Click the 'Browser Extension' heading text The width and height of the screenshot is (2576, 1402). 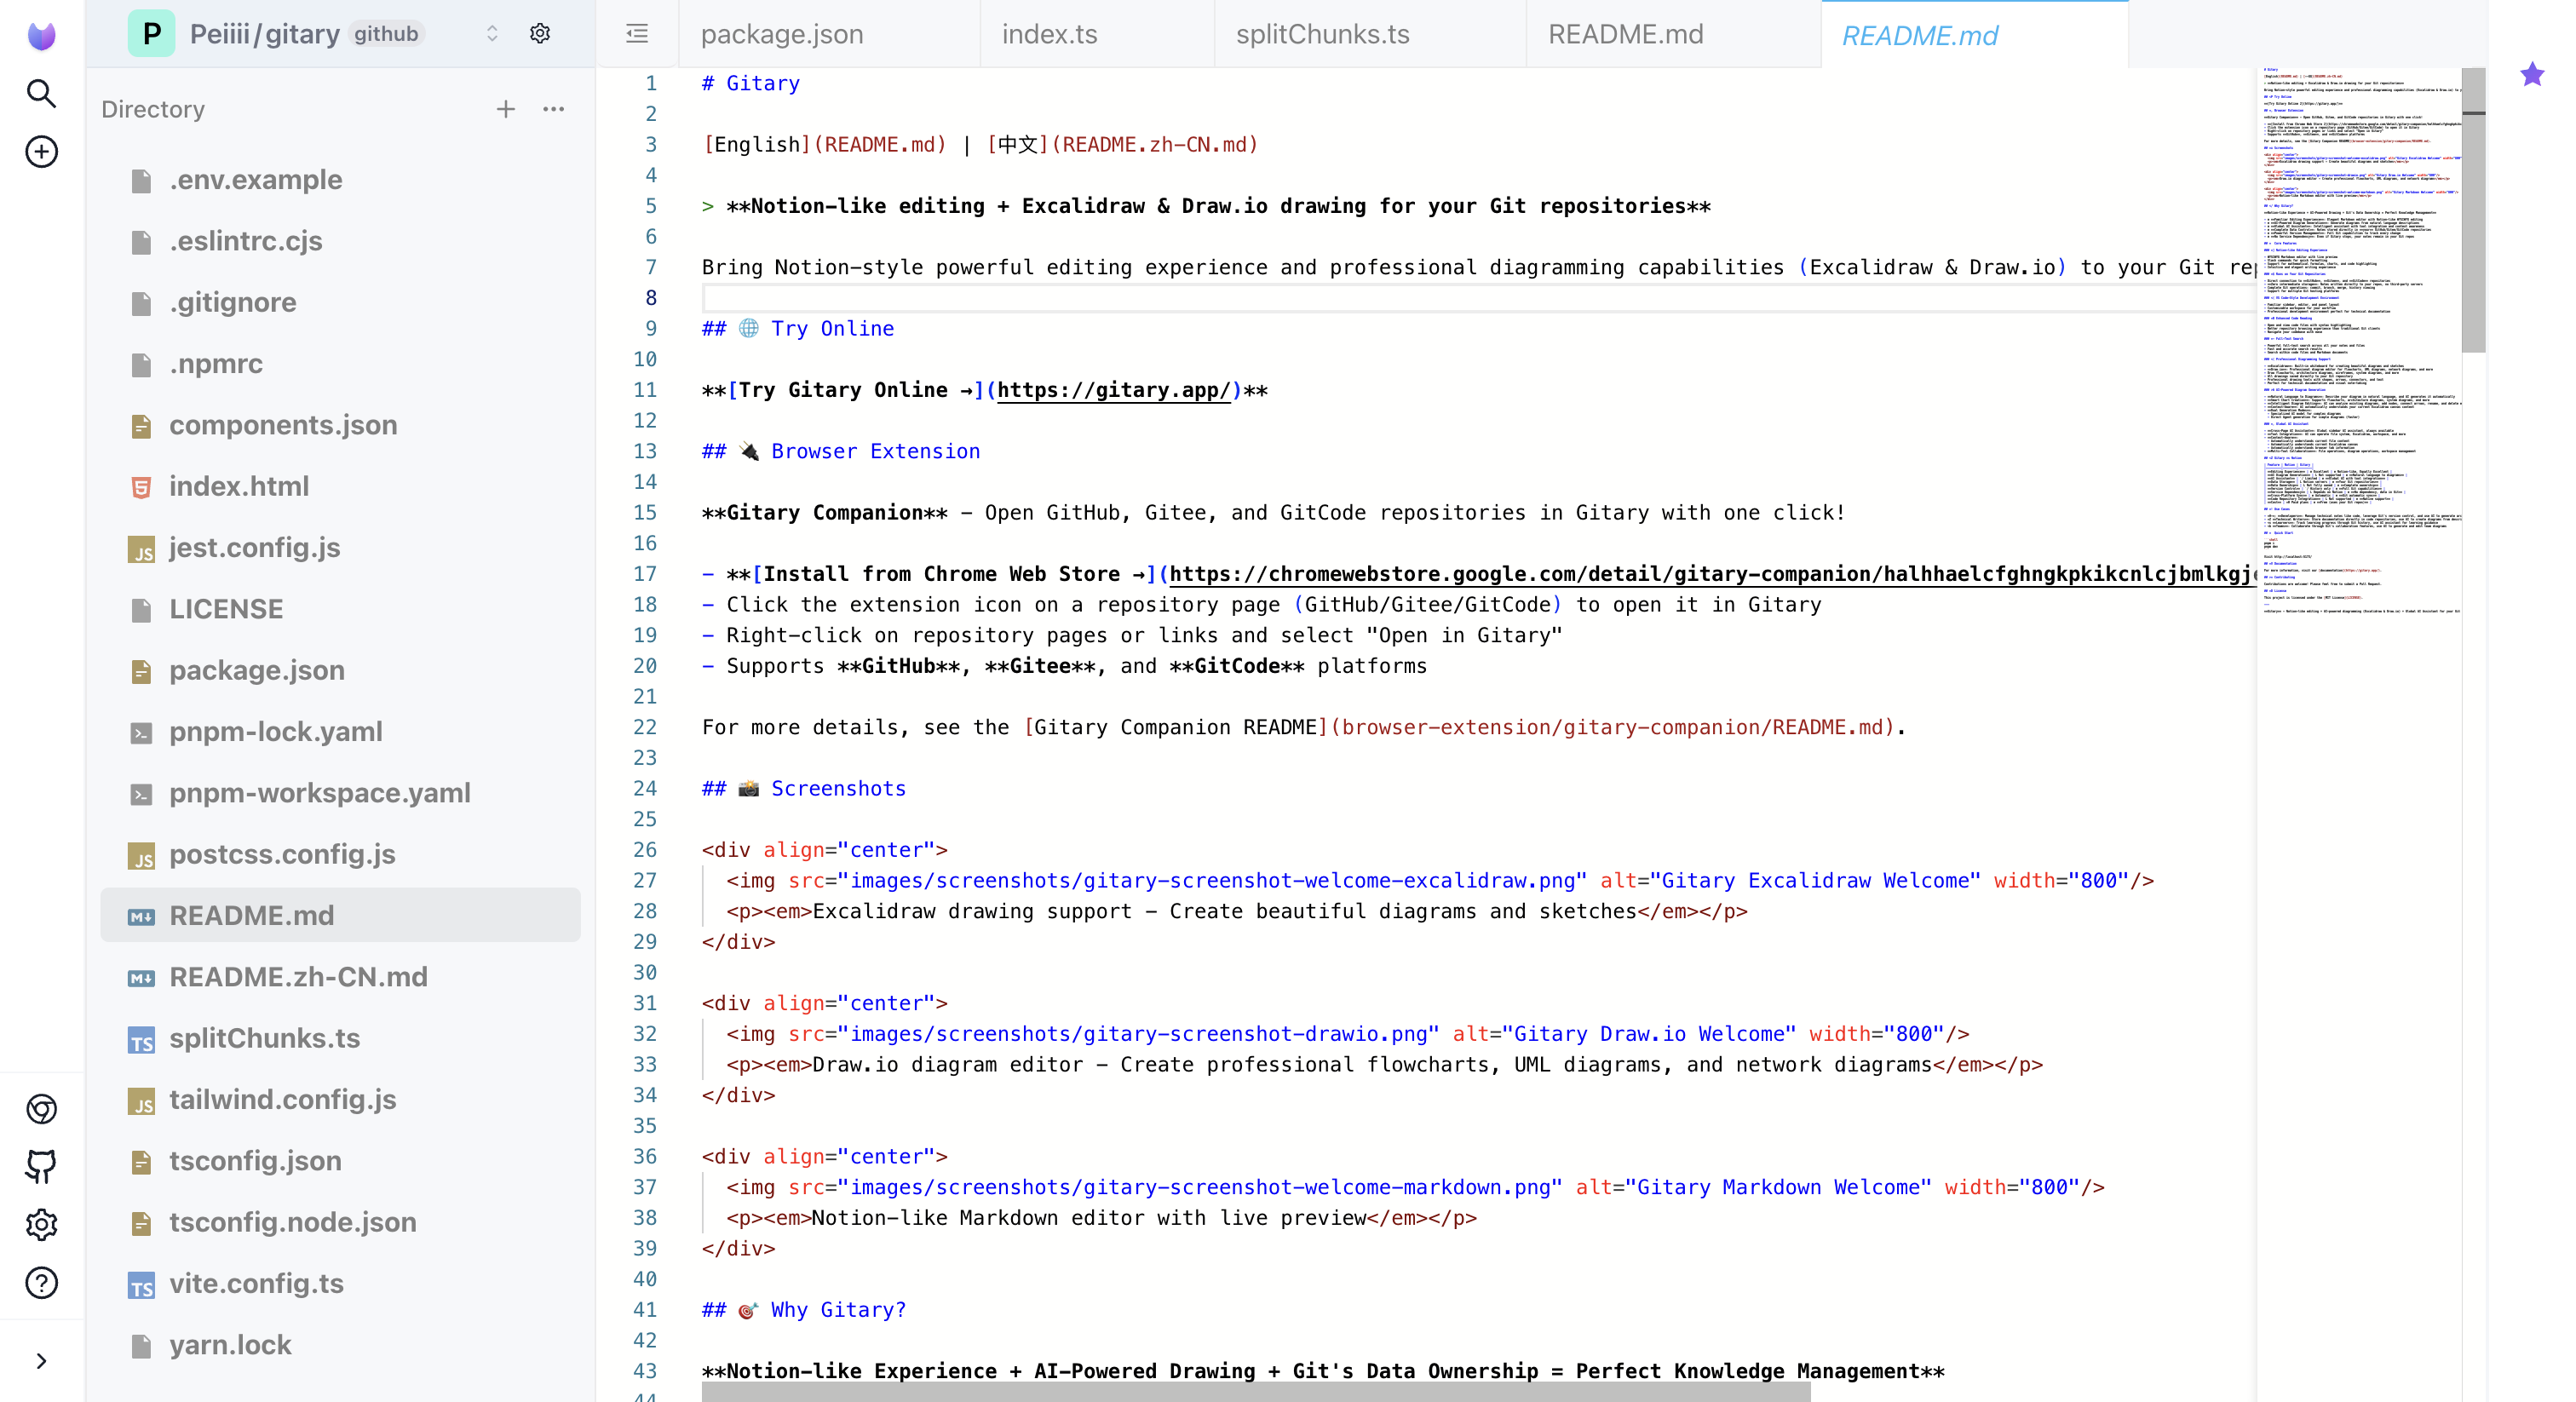pos(875,451)
